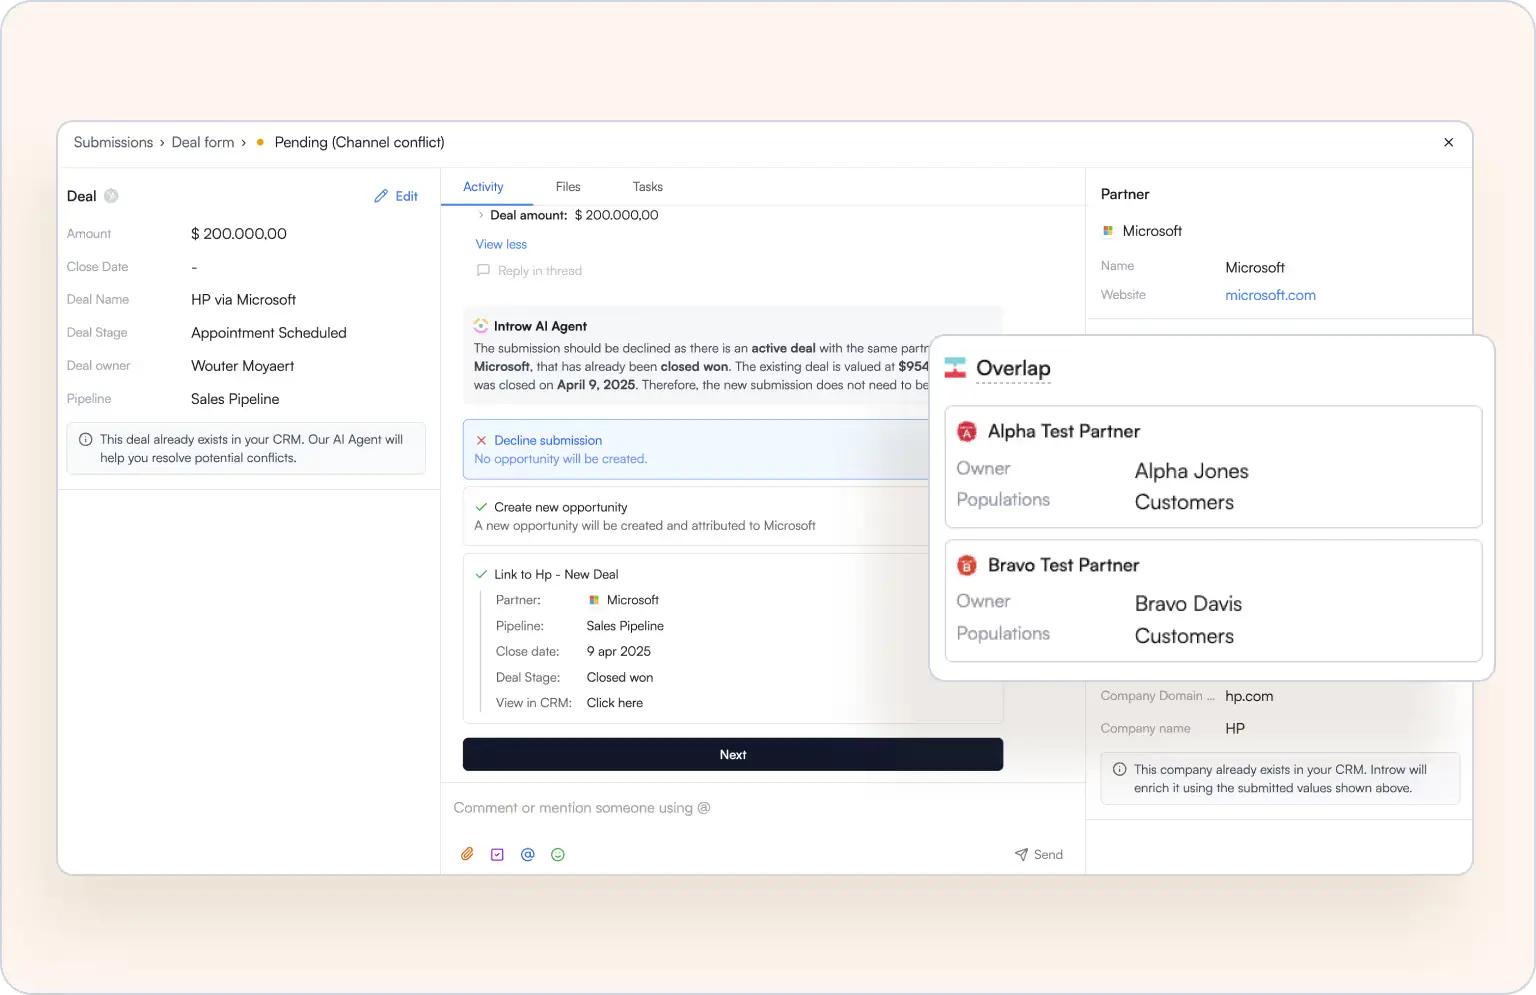Click the Reply in thread link
The height and width of the screenshot is (995, 1536).
tap(540, 271)
